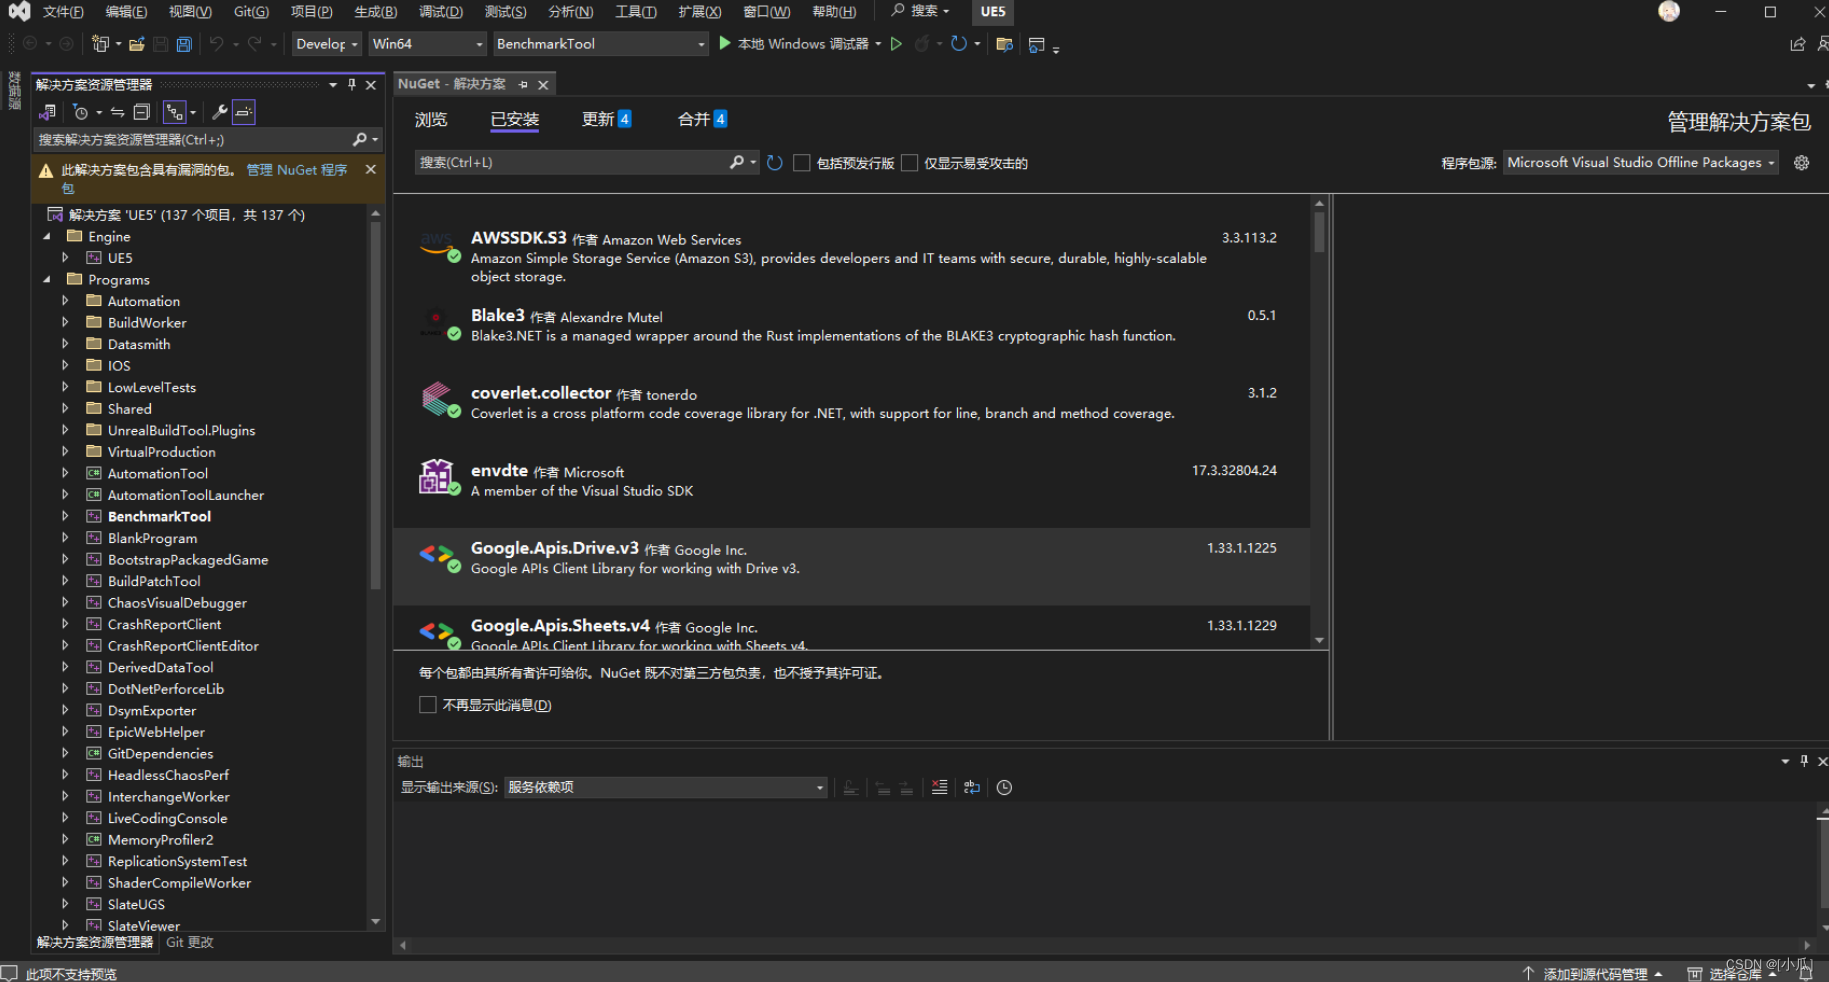
Task: Click the share icon at top right
Action: [x=1797, y=44]
